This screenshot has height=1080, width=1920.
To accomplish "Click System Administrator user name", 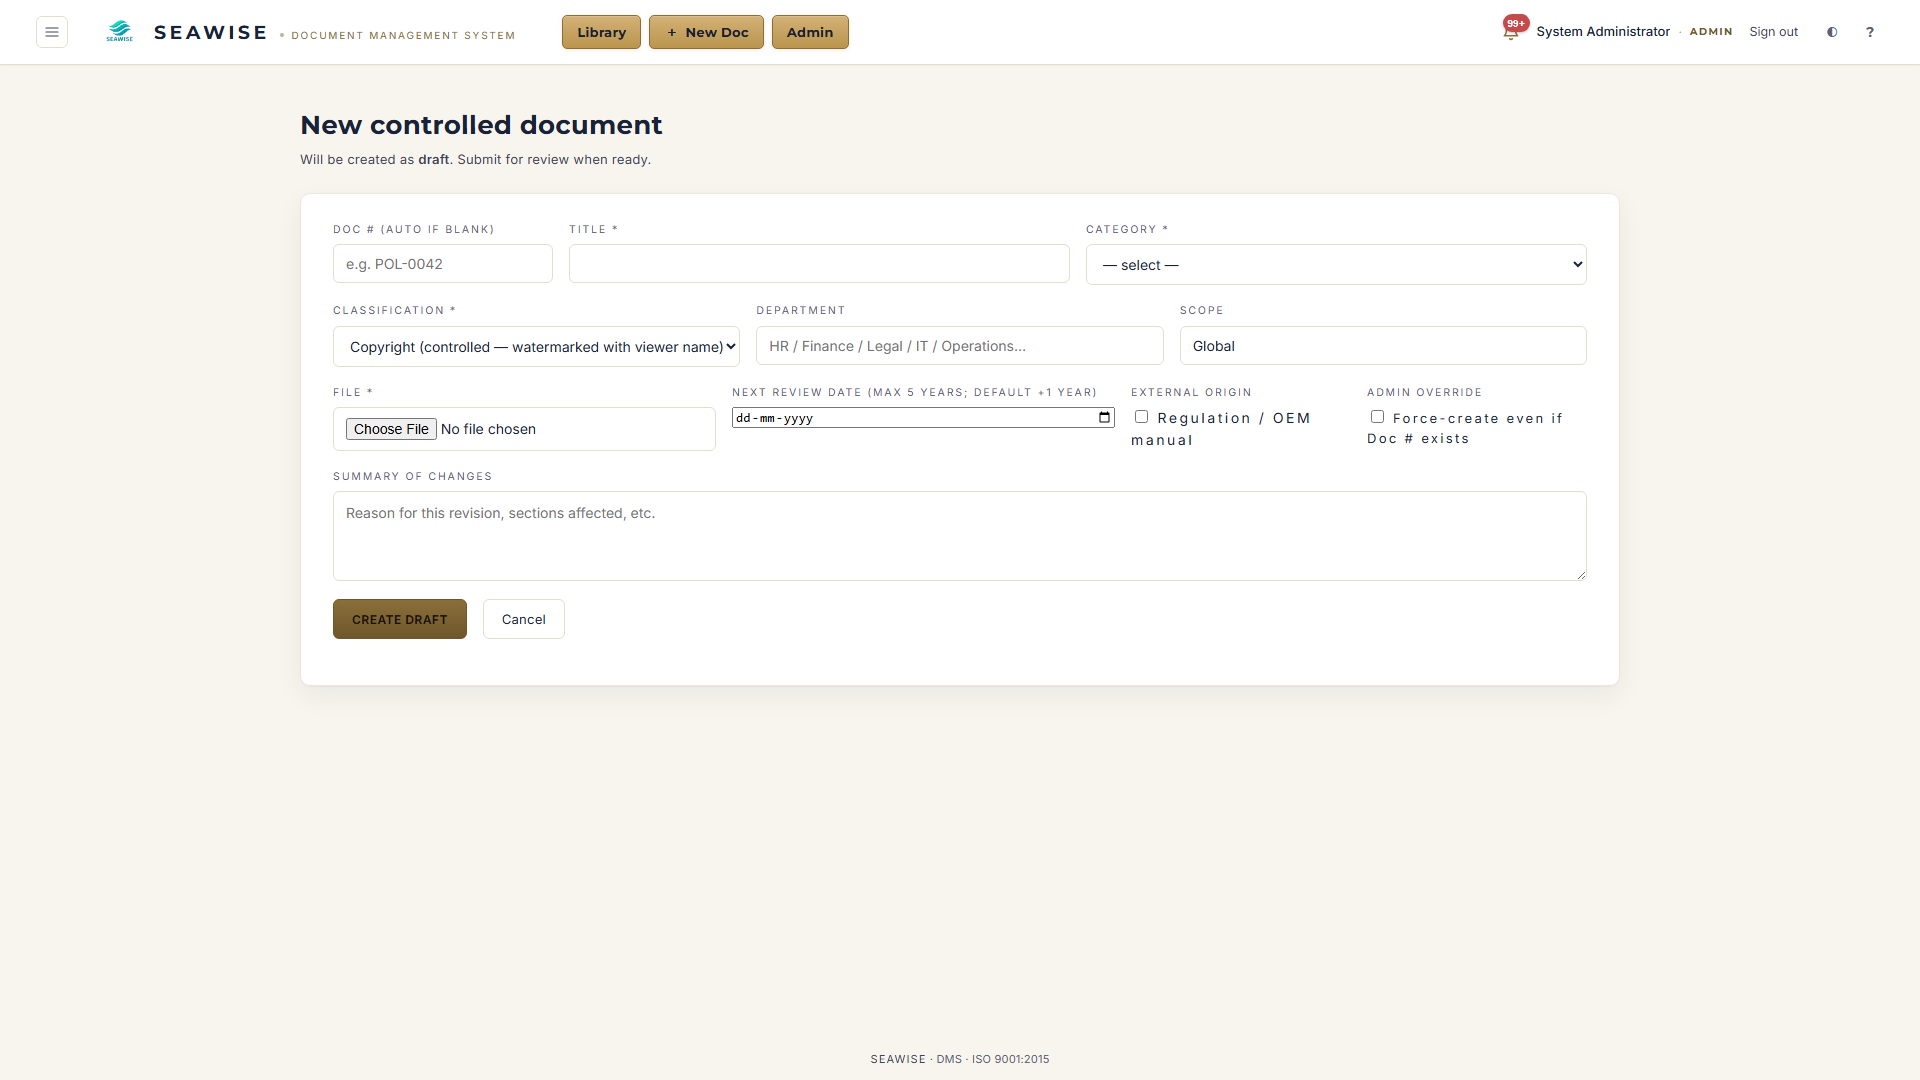I will coord(1603,32).
